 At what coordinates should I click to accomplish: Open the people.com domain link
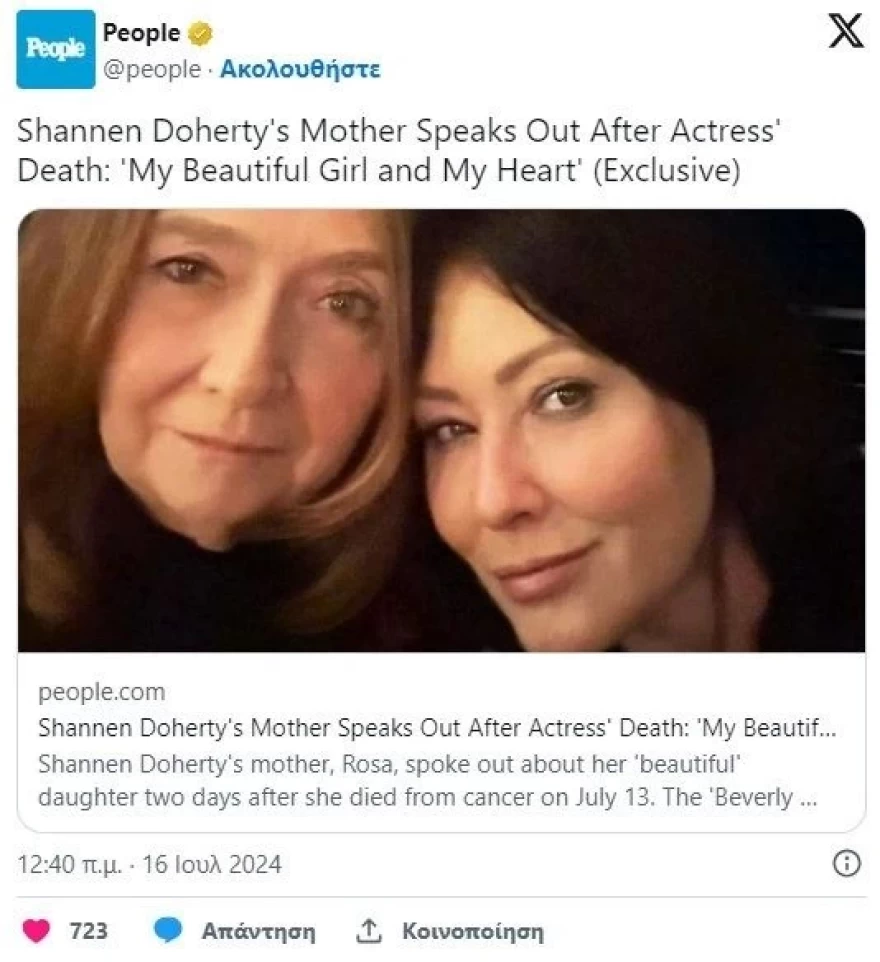click(x=101, y=692)
